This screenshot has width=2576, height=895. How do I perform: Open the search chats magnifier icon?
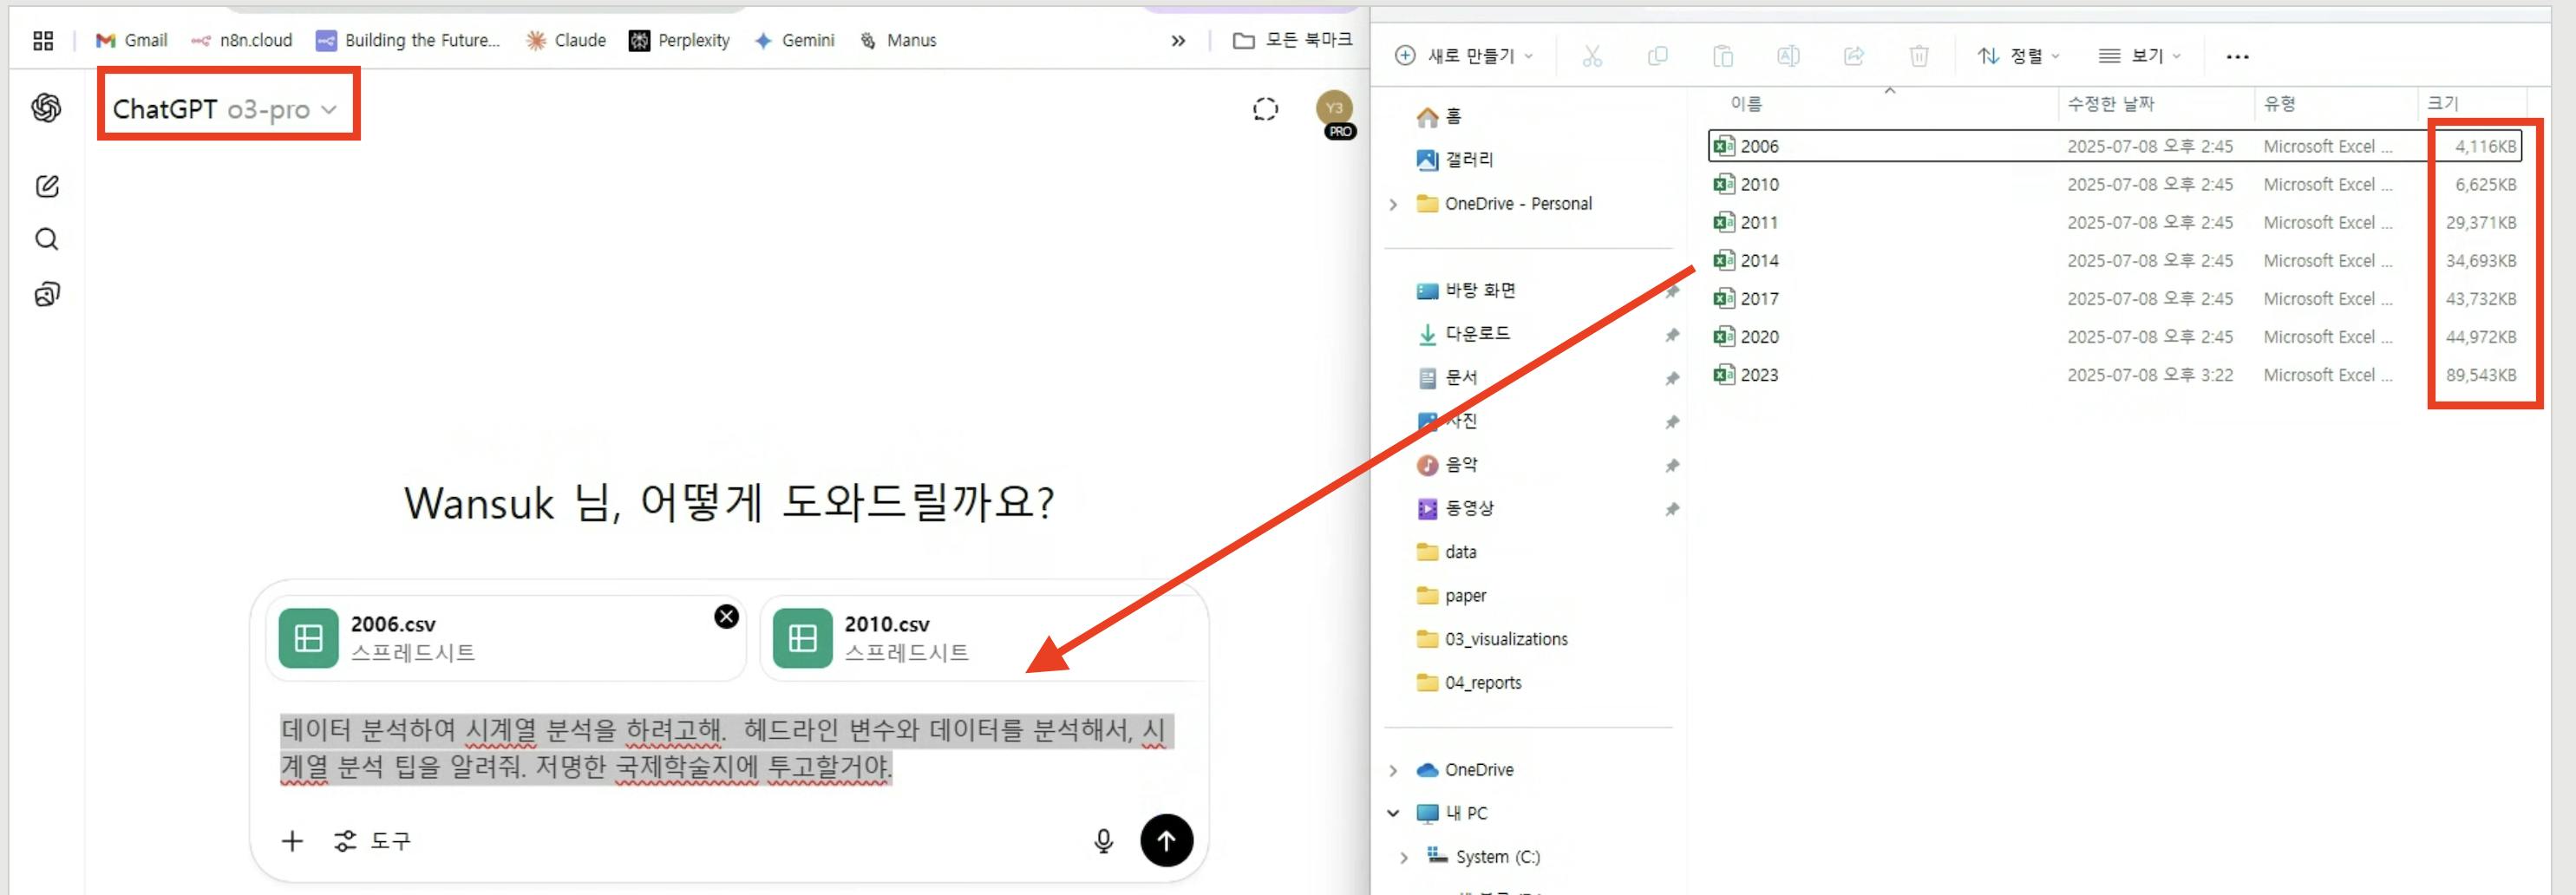click(47, 240)
